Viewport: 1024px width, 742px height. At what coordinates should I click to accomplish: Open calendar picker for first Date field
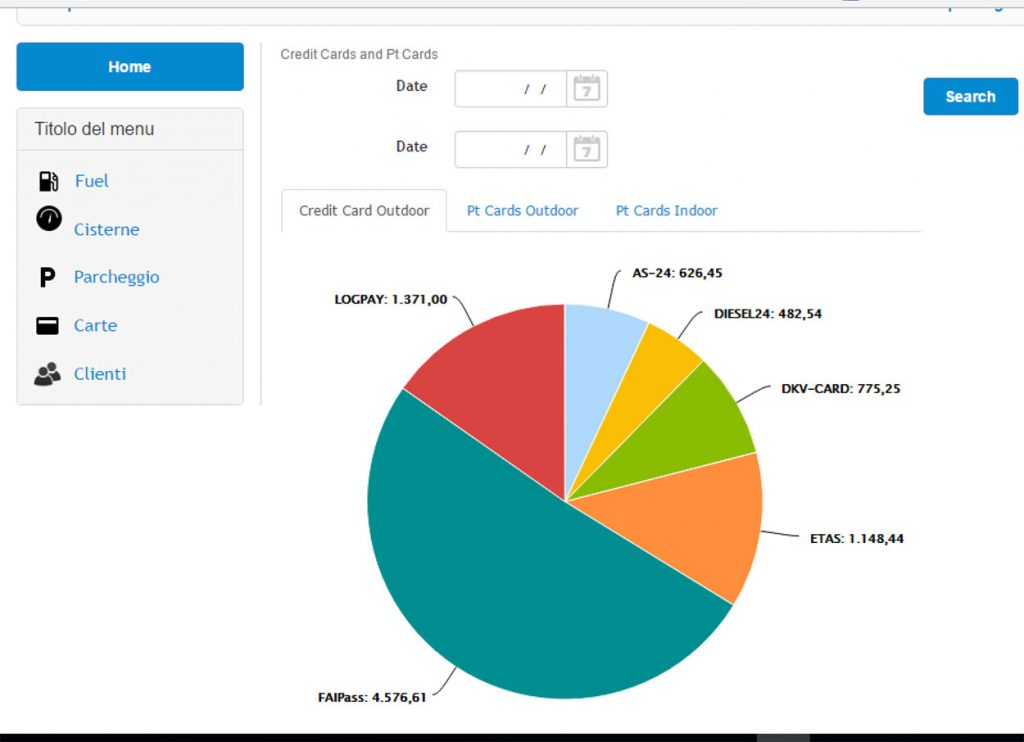pos(586,89)
